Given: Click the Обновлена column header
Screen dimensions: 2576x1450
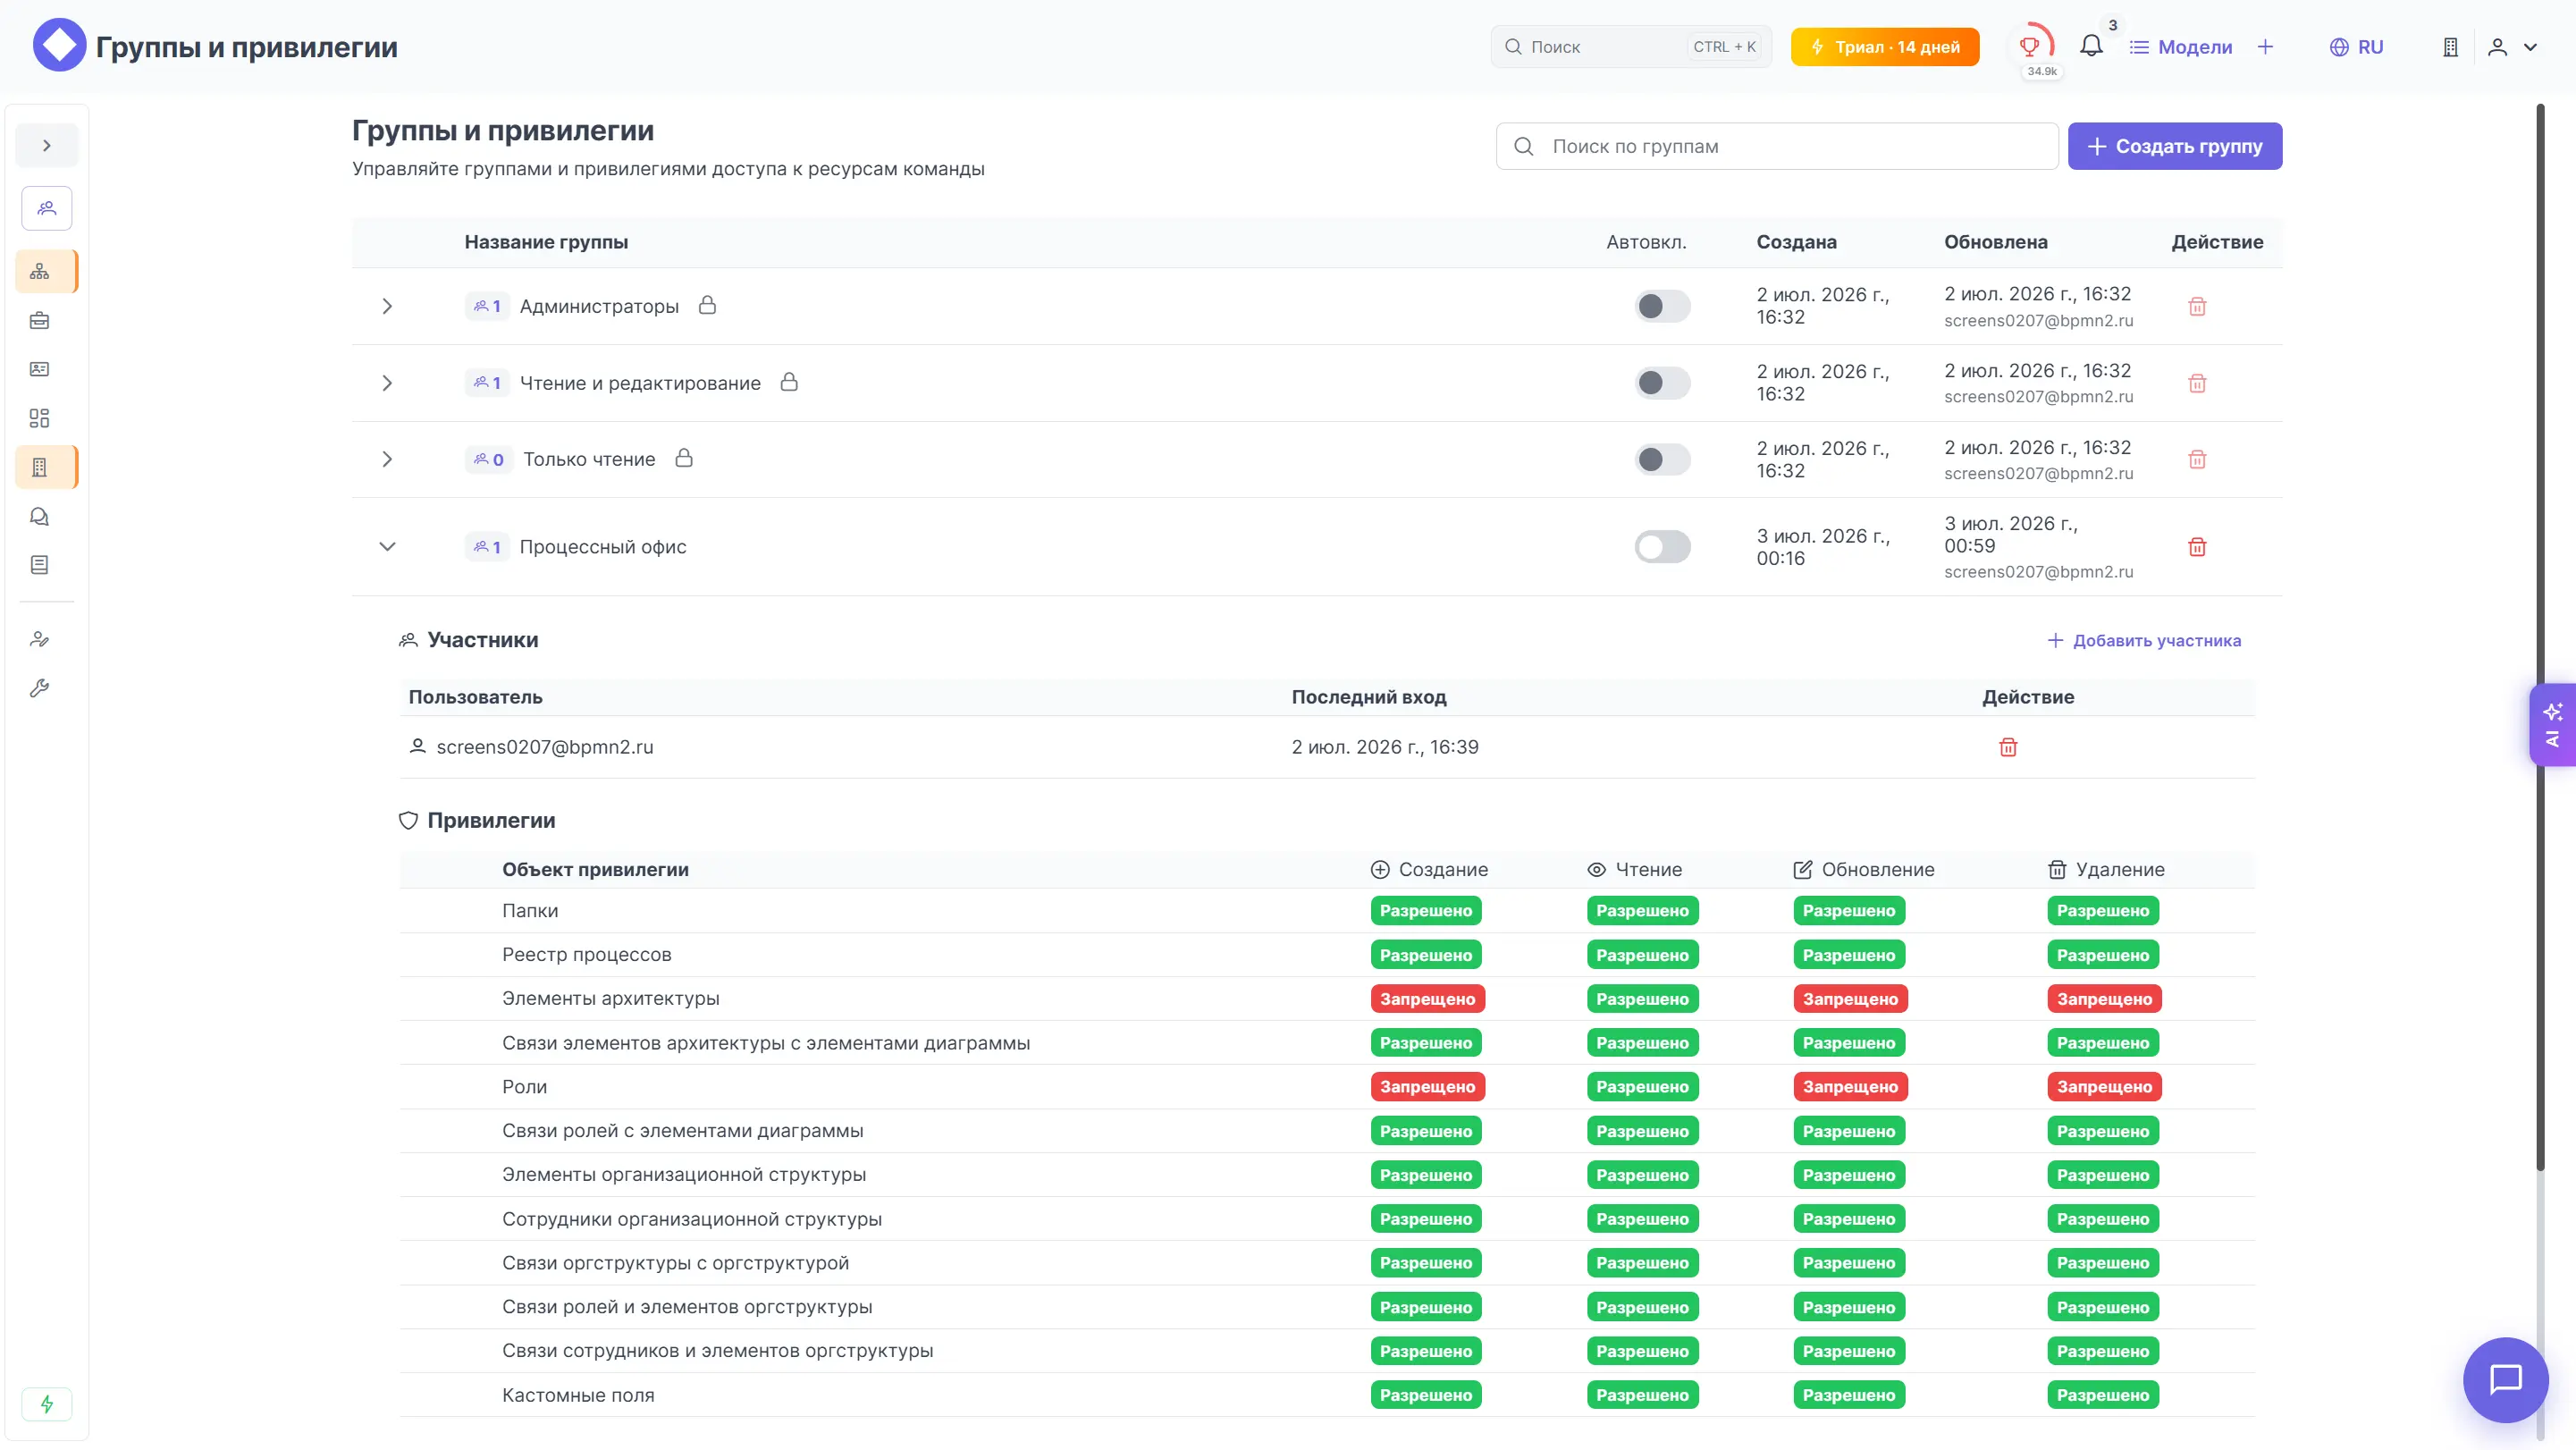Looking at the screenshot, I should point(1995,242).
